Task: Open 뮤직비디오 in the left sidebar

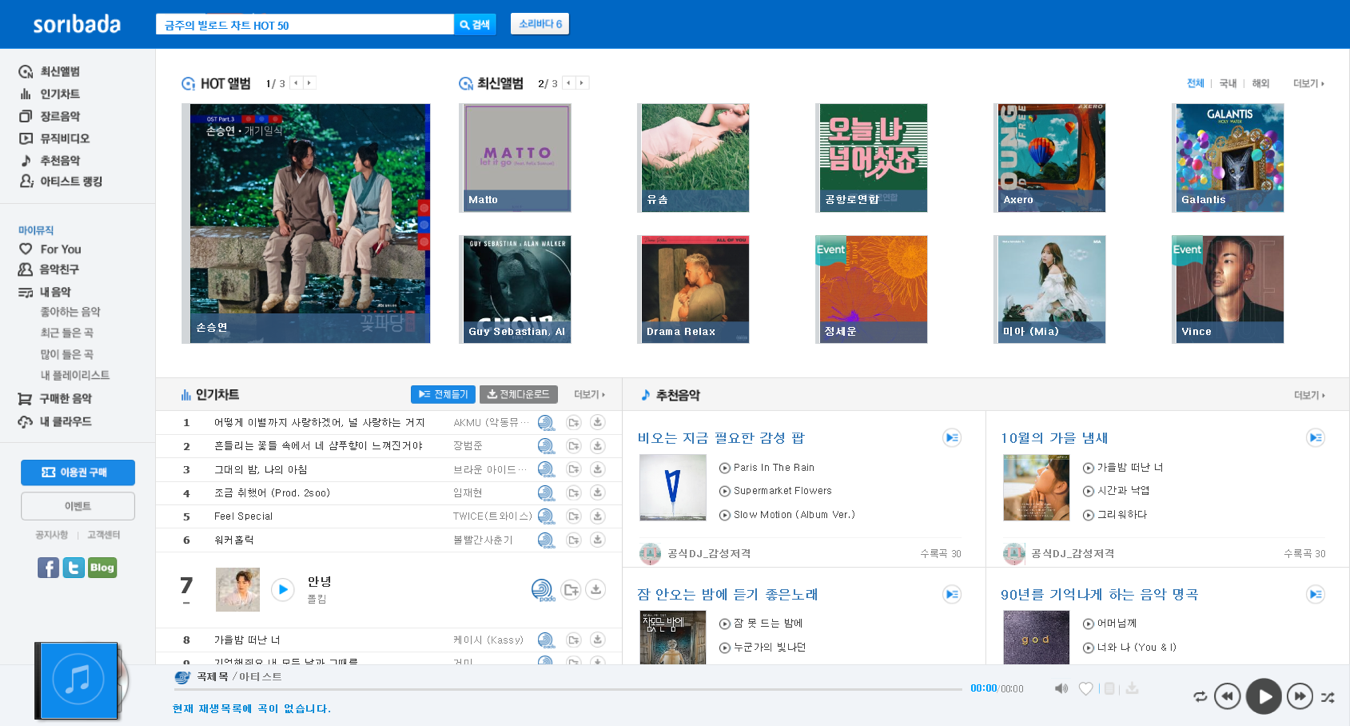Action: coord(54,138)
